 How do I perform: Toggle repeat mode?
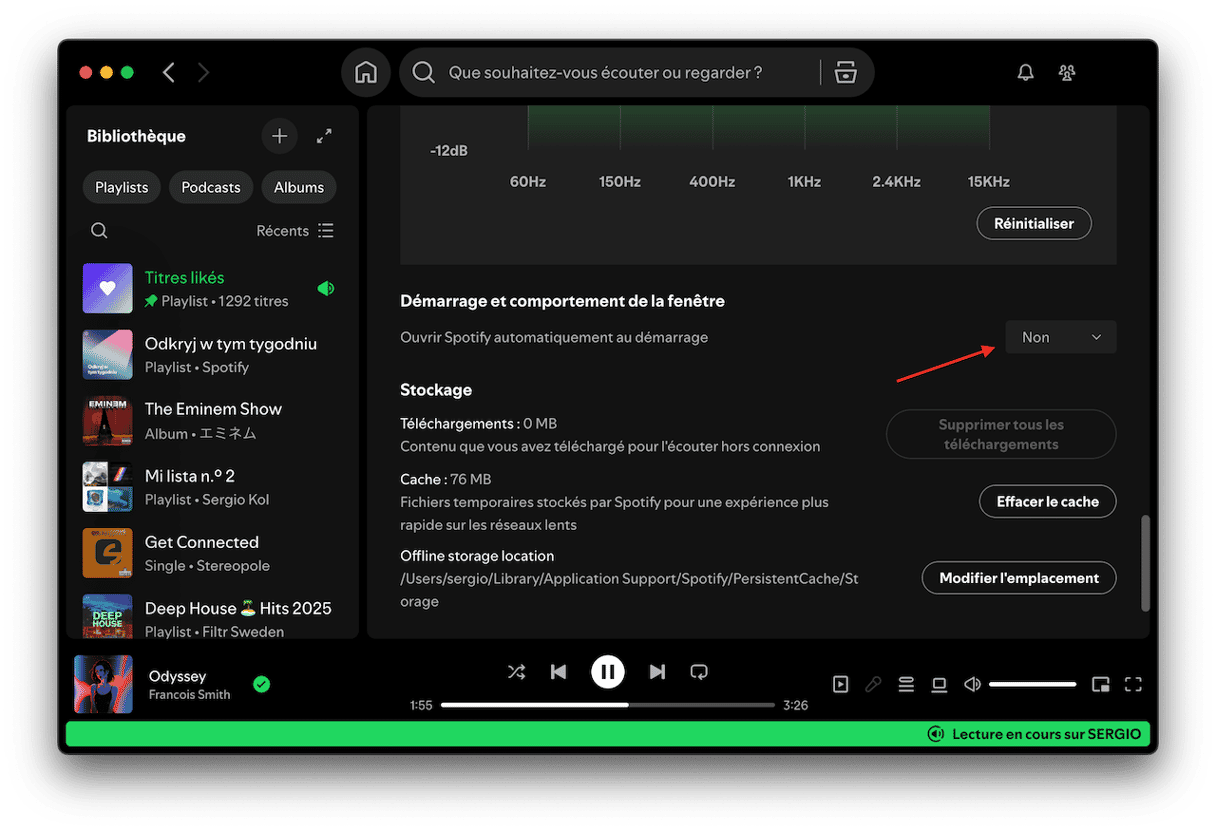[699, 672]
